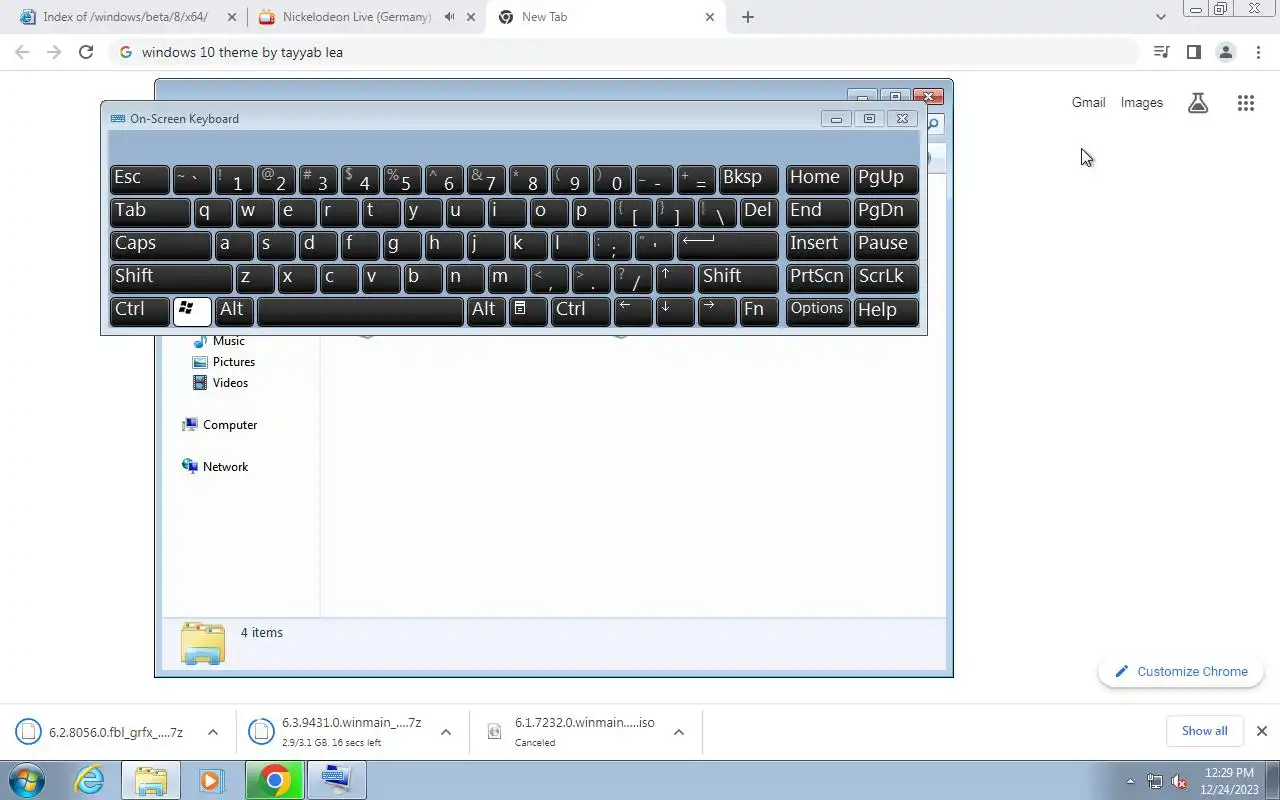
Task: Switch to Nickelodeon Live (Germany) tab
Action: (x=366, y=17)
